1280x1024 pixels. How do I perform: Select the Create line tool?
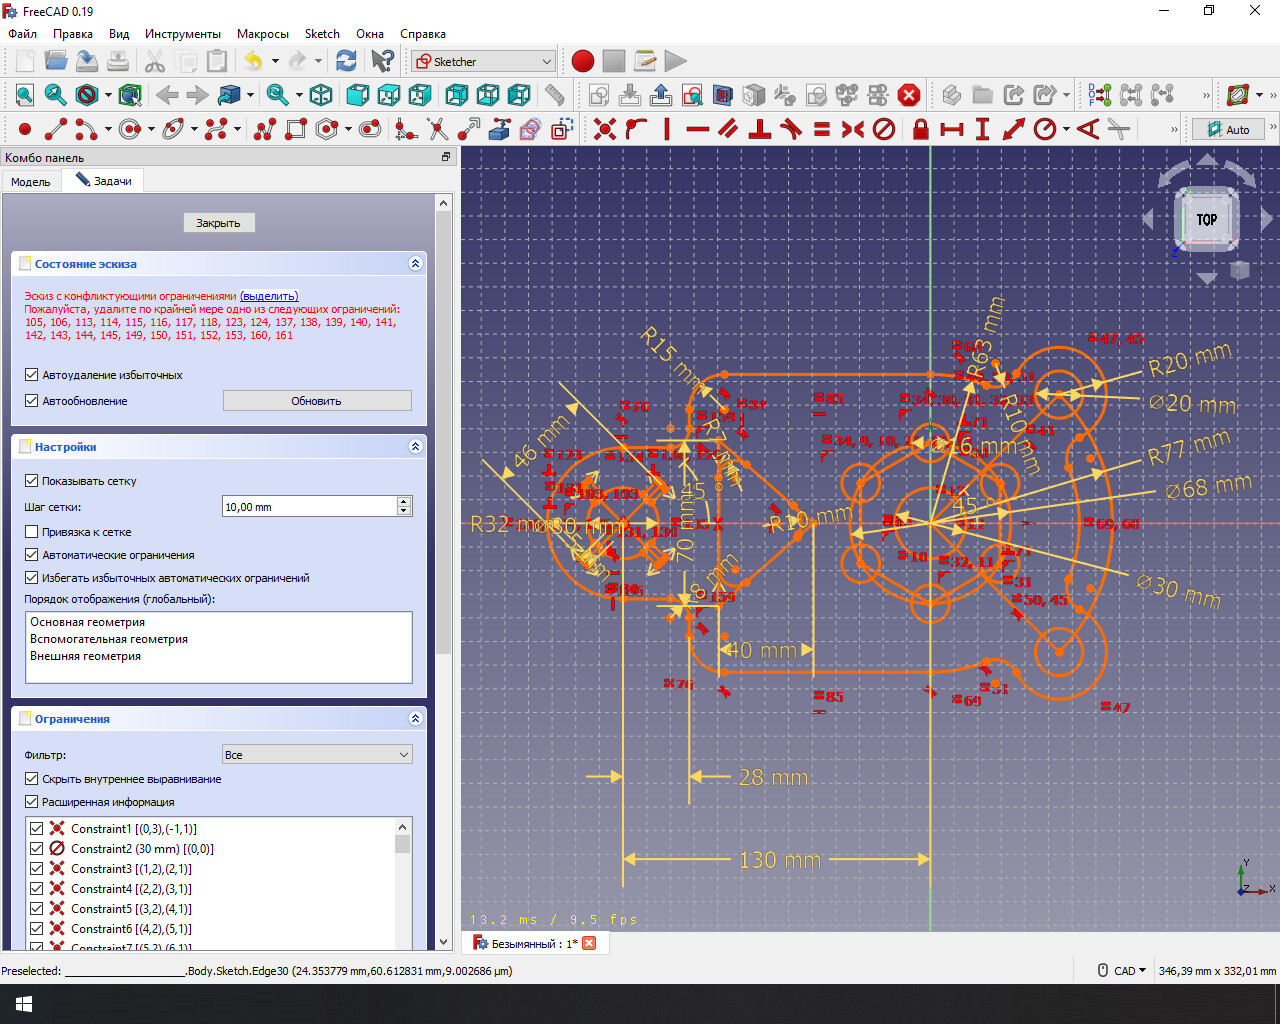pos(56,129)
